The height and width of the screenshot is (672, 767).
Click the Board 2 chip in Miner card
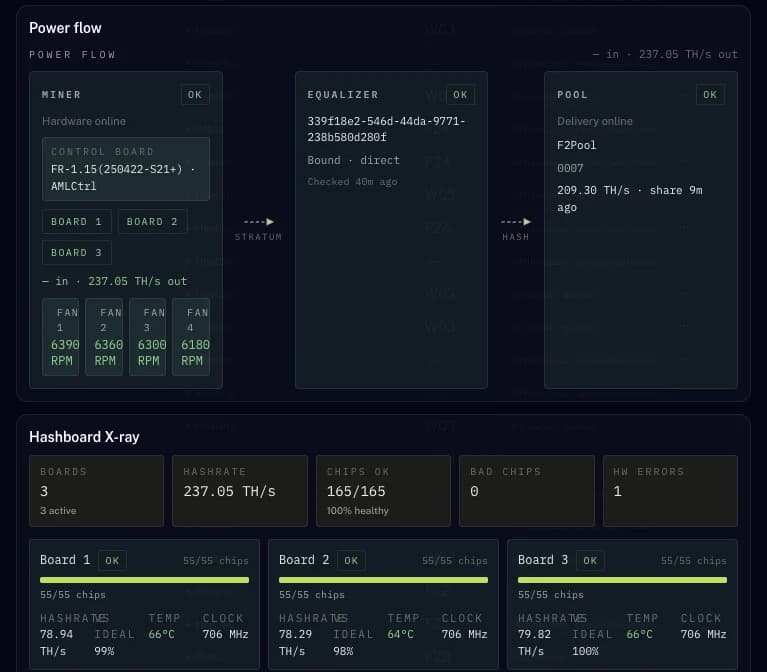[x=152, y=222]
